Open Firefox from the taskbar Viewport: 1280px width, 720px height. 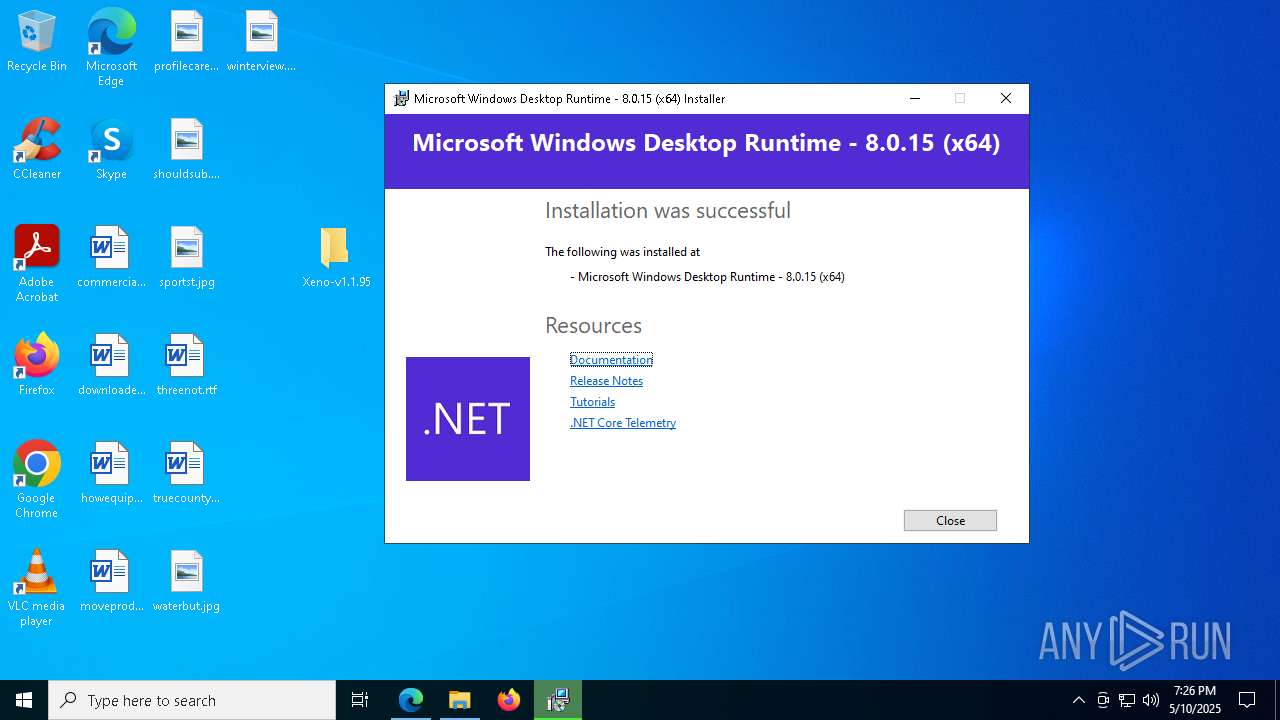(509, 700)
